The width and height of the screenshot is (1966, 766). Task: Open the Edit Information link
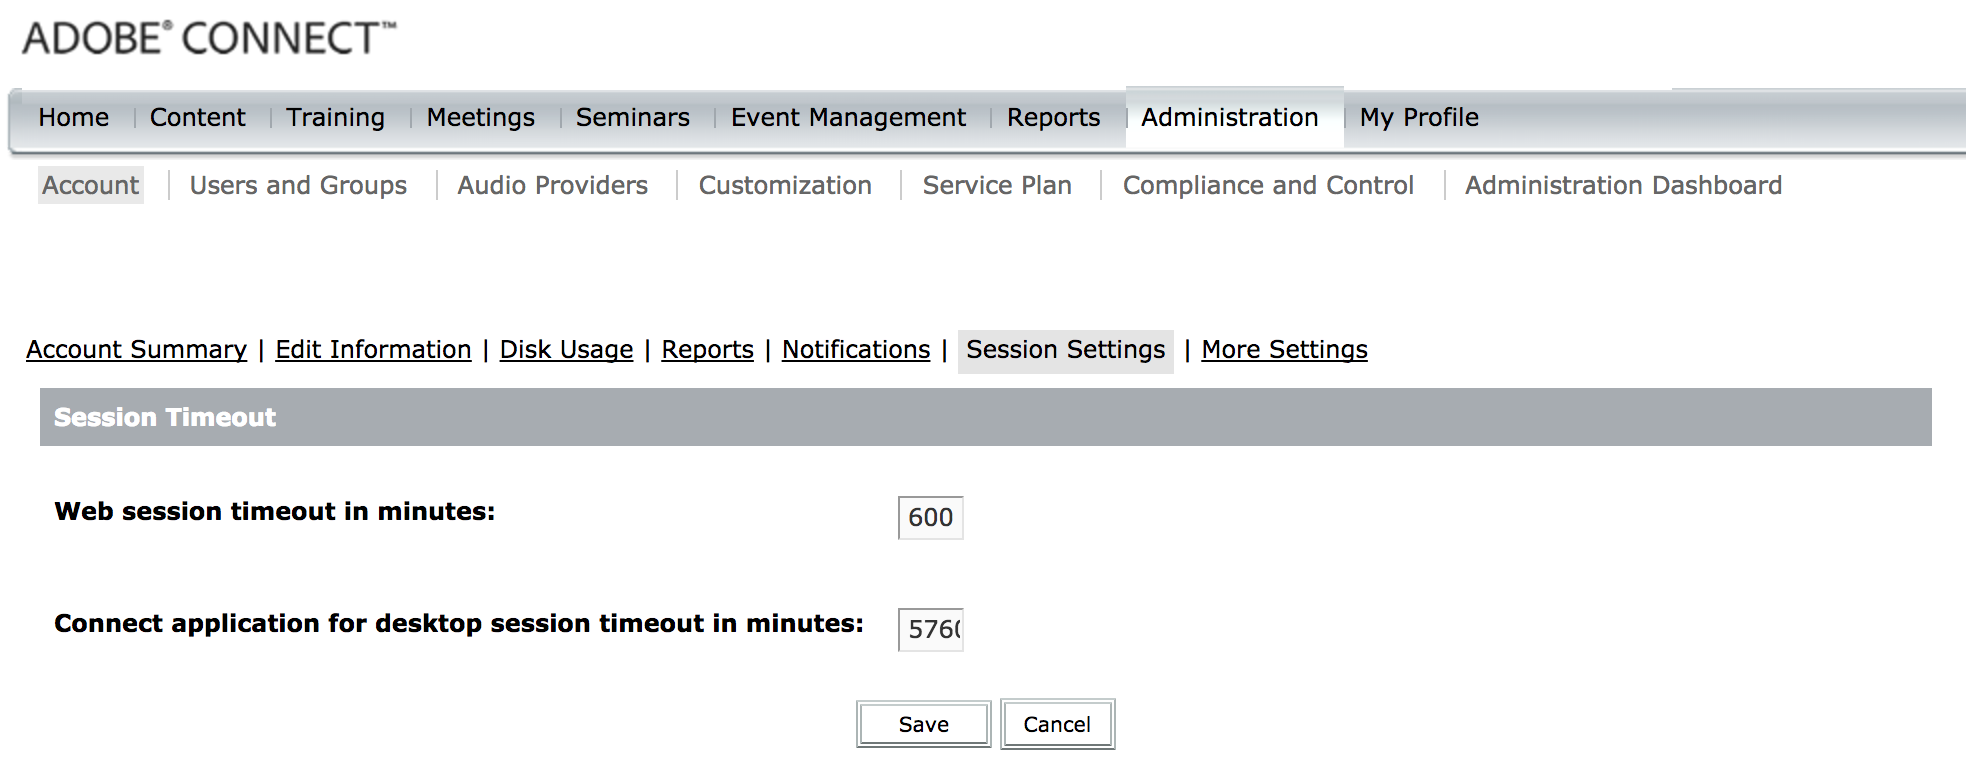click(373, 350)
